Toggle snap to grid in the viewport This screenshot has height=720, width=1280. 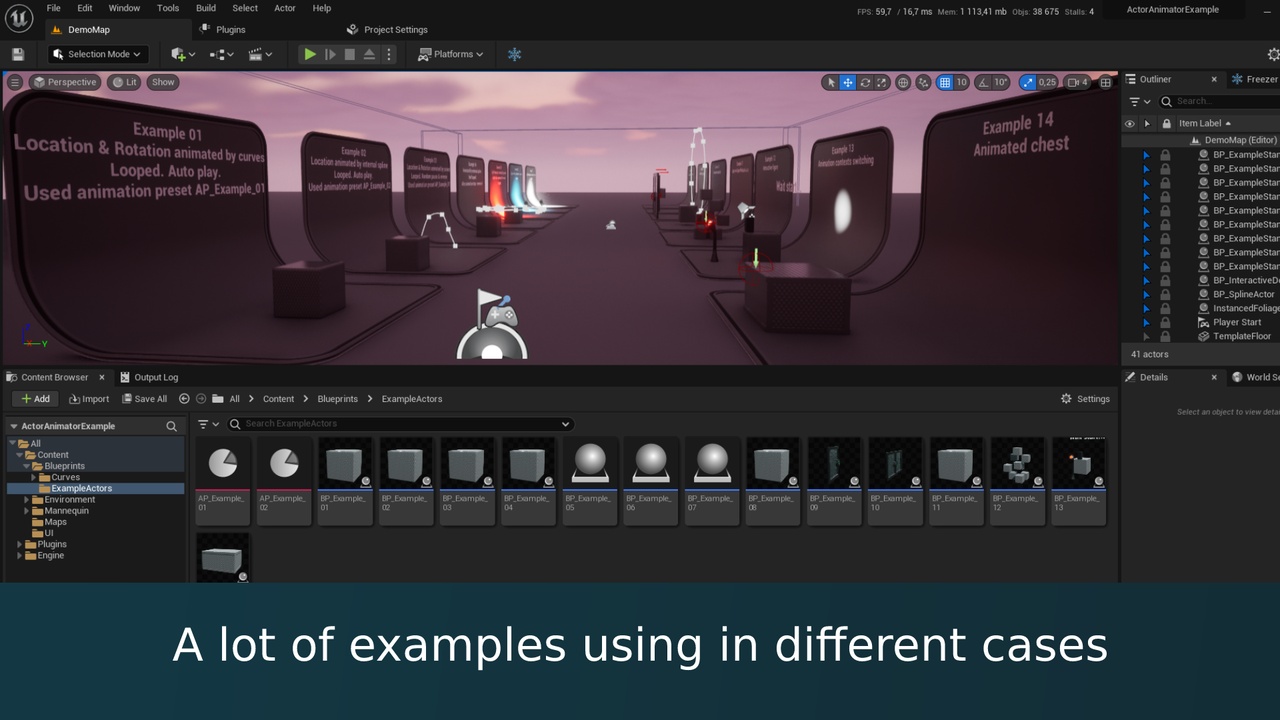[x=945, y=82]
